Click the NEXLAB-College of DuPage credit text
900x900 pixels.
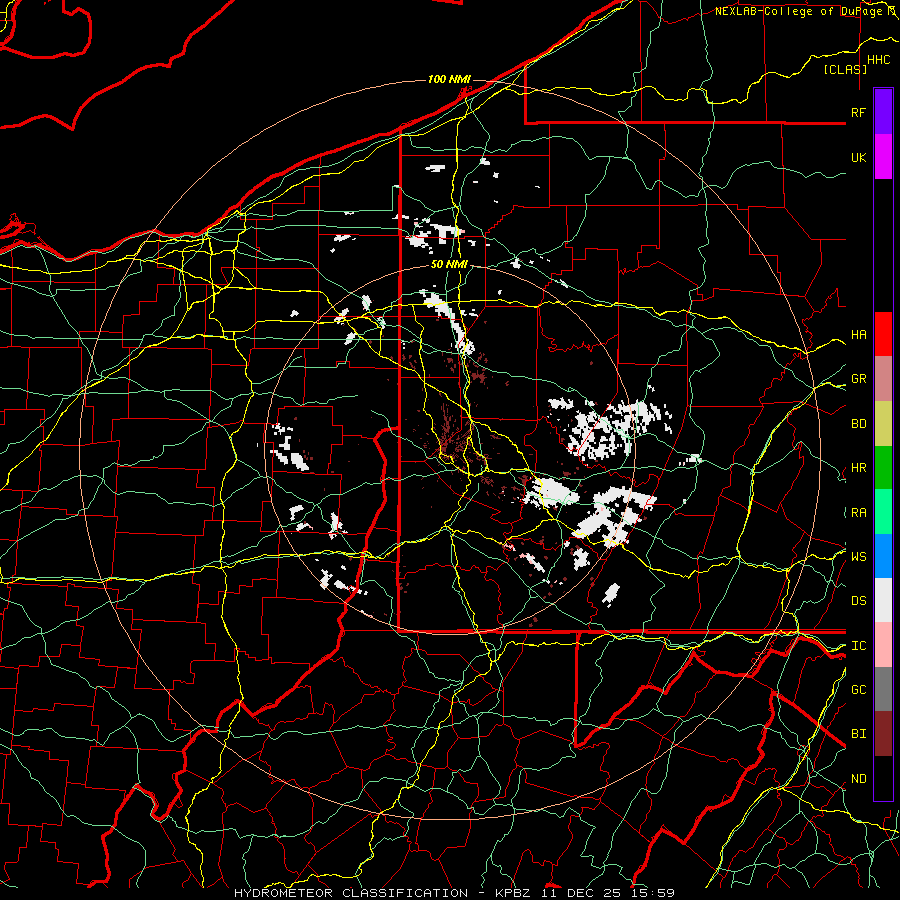tap(806, 11)
